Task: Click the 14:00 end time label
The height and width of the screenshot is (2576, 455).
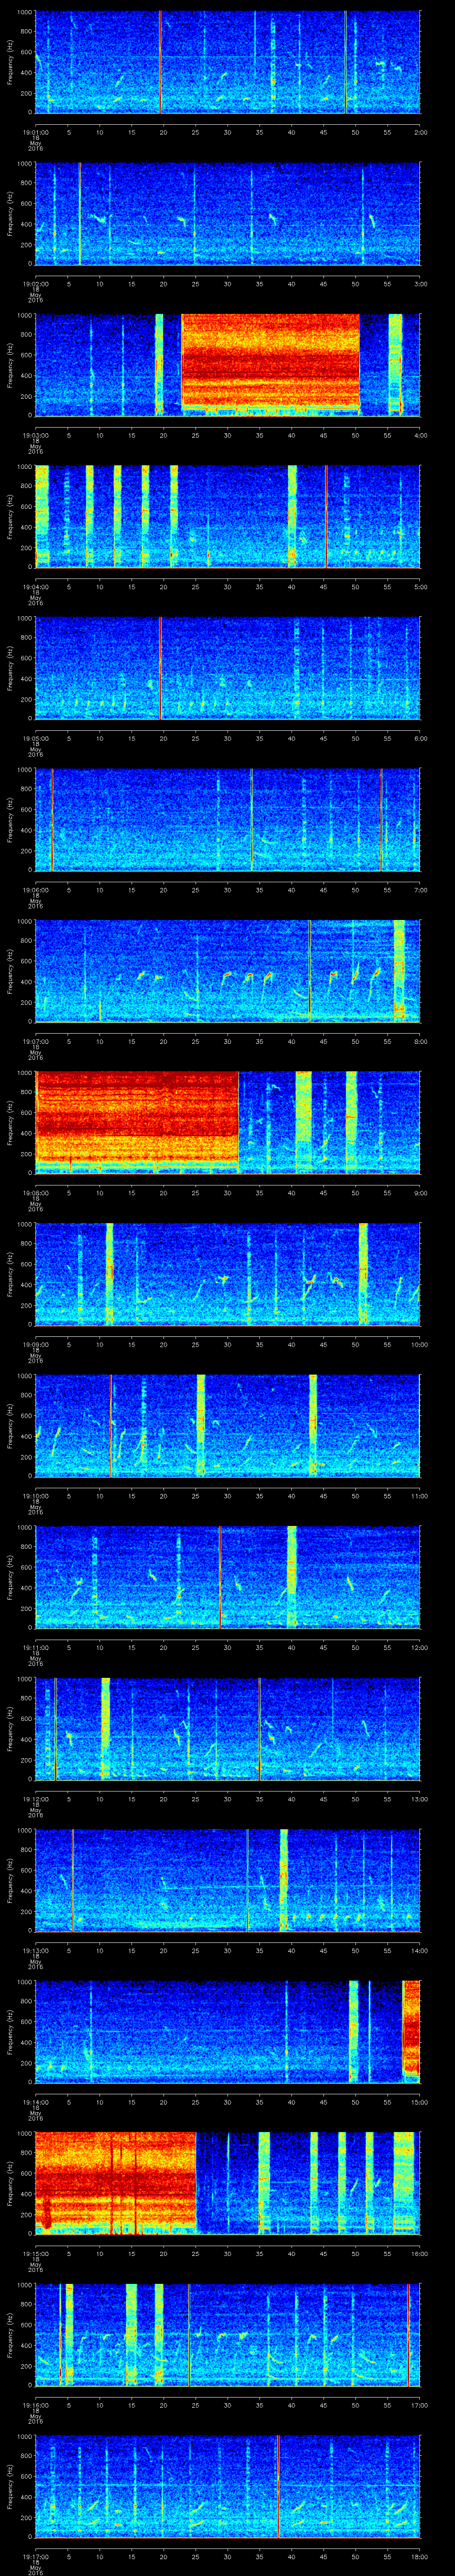Action: (419, 1950)
